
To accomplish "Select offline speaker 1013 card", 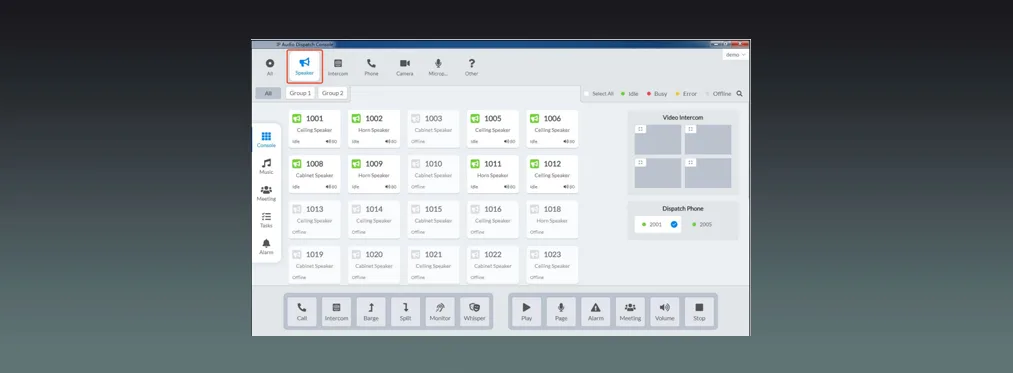I will point(315,219).
